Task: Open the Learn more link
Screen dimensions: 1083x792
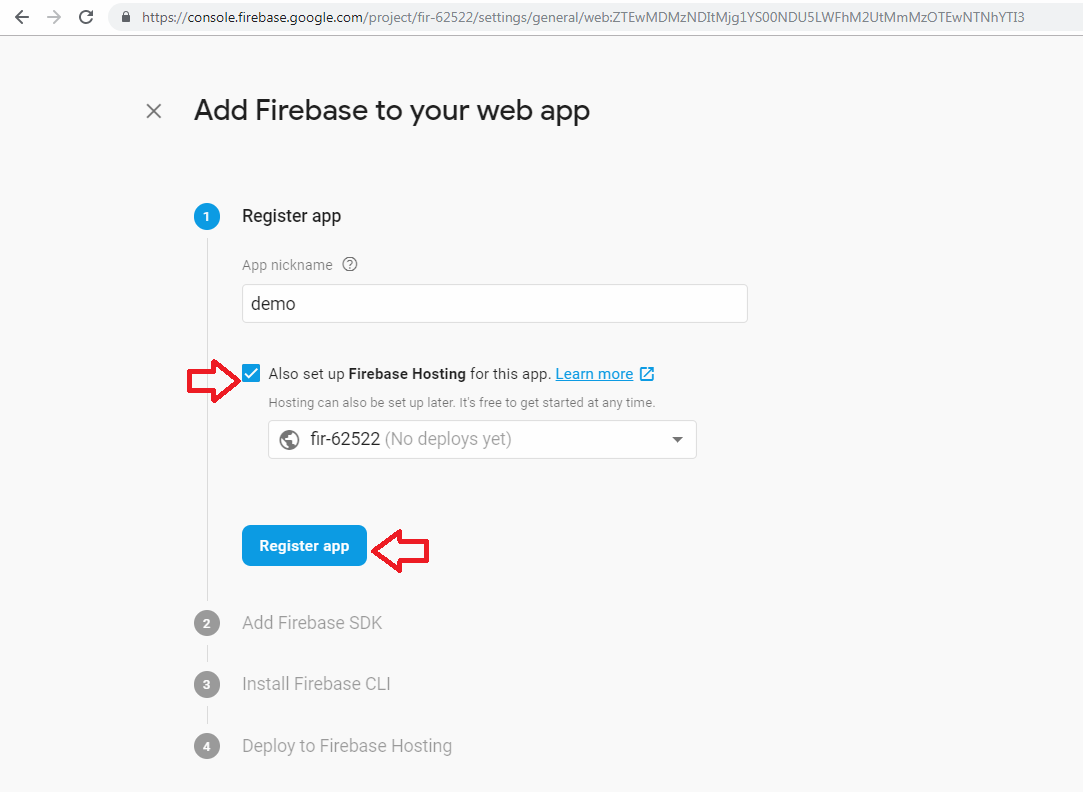Action: click(594, 374)
